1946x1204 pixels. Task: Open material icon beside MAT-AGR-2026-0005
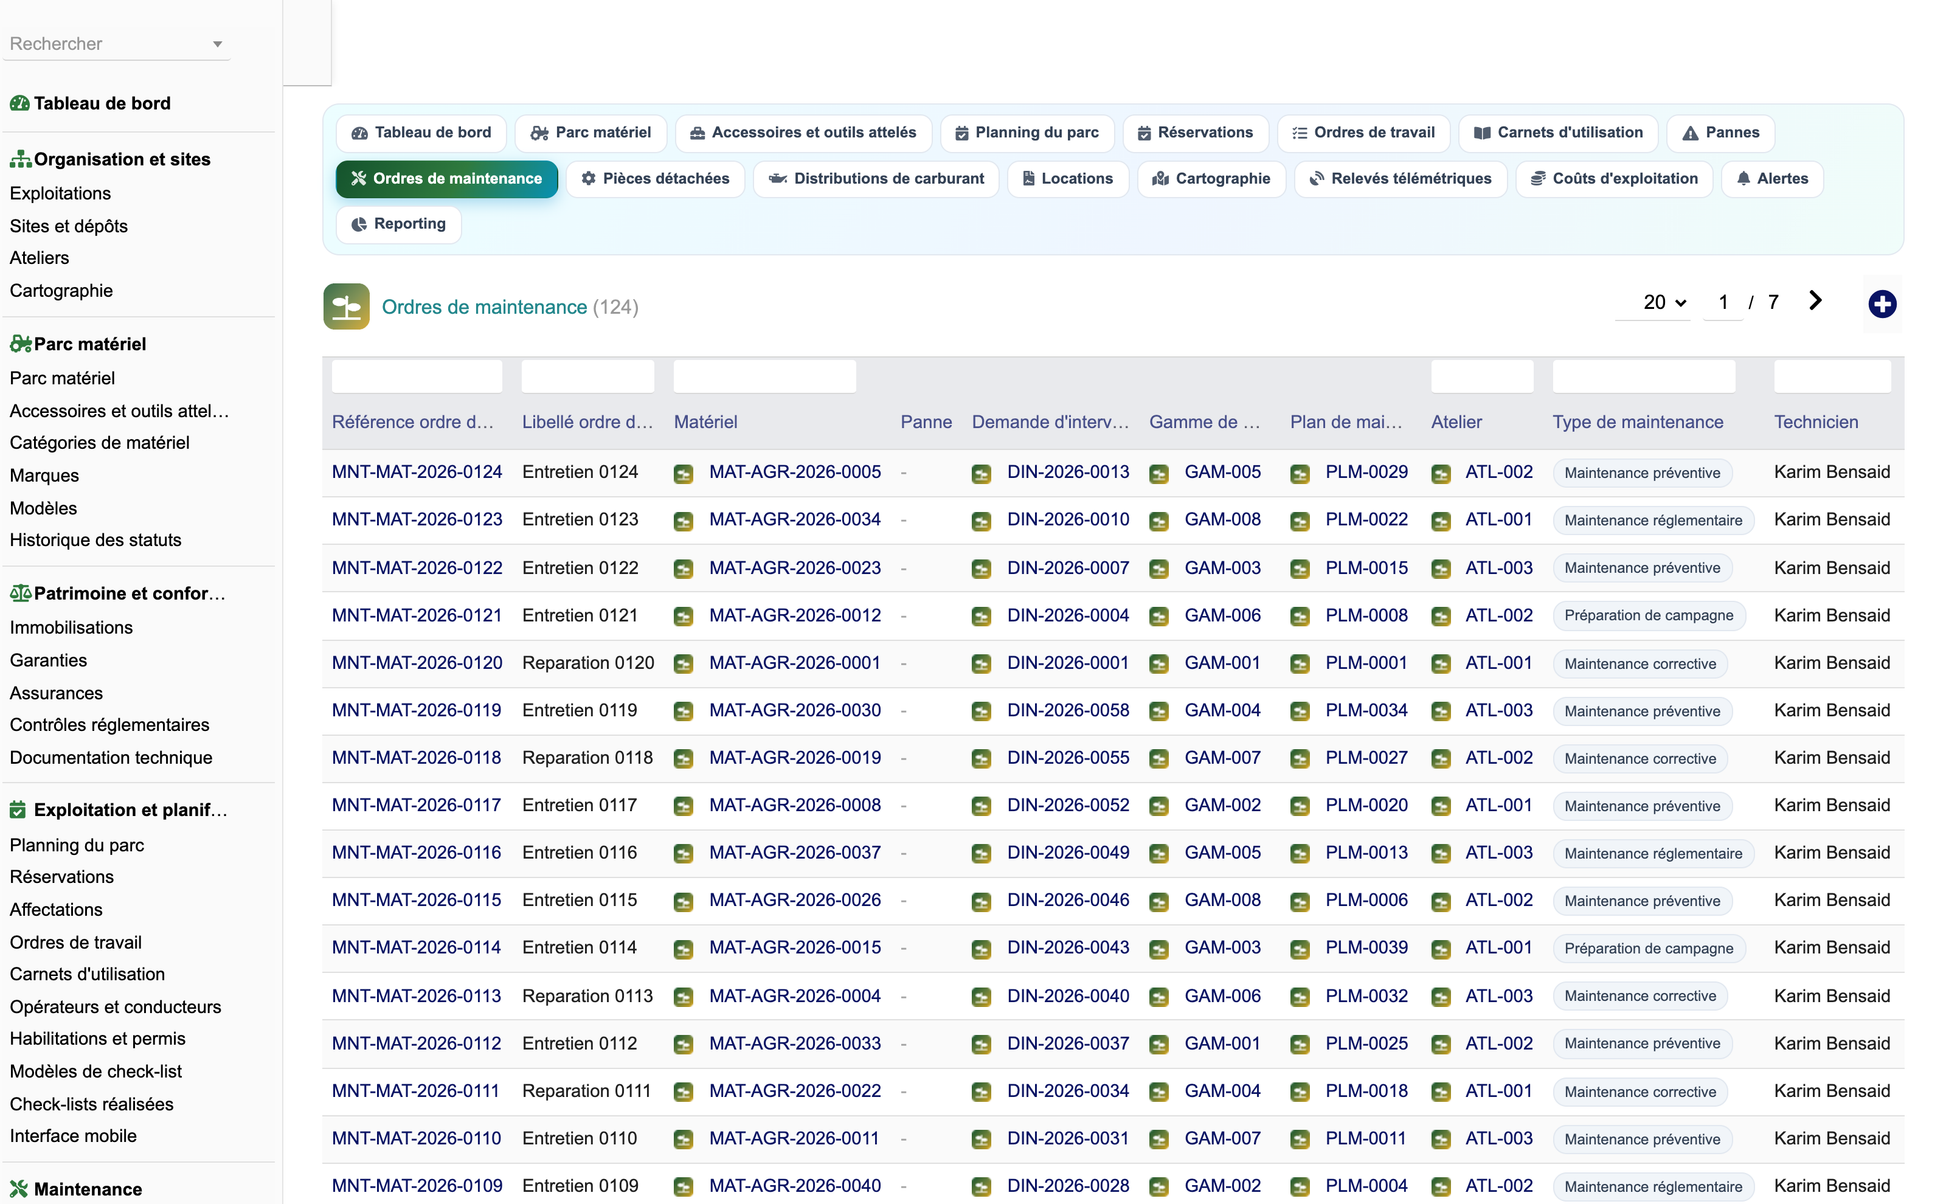[683, 474]
